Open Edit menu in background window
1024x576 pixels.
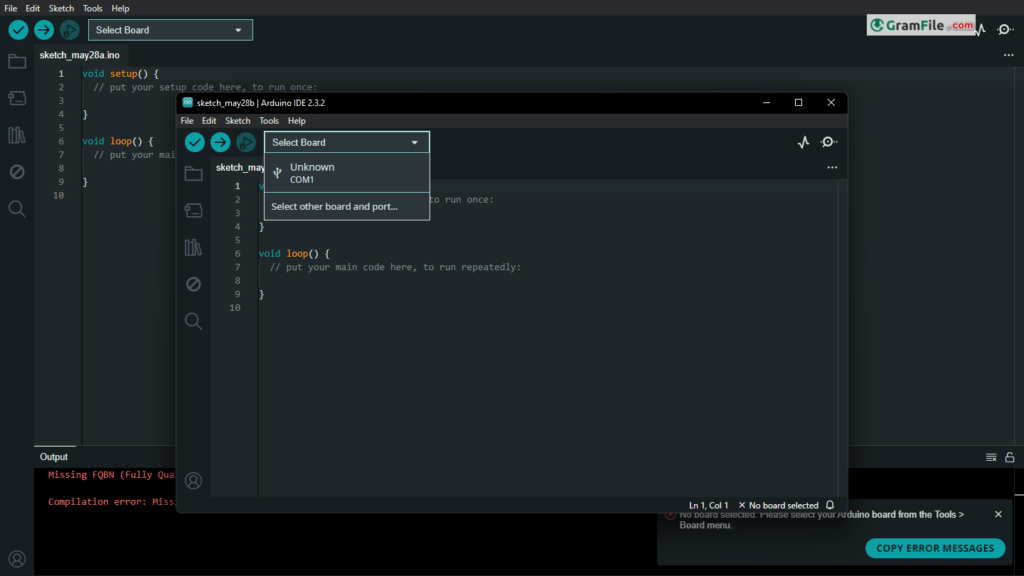tap(33, 8)
